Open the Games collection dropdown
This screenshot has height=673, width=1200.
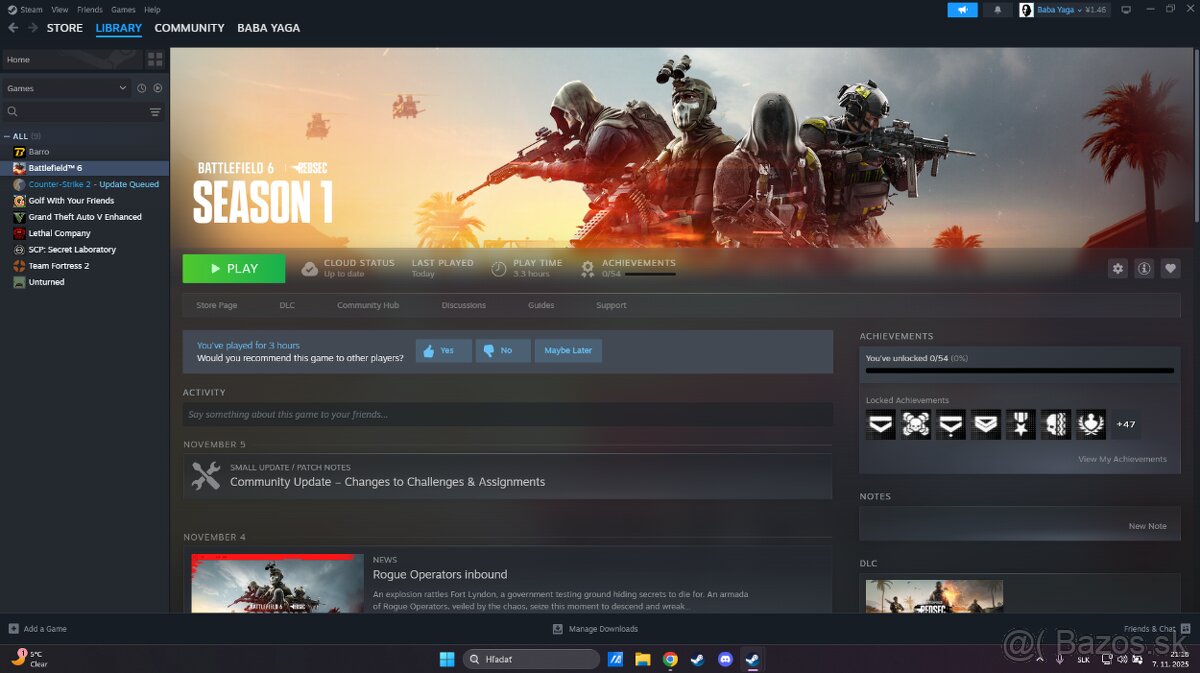66,88
